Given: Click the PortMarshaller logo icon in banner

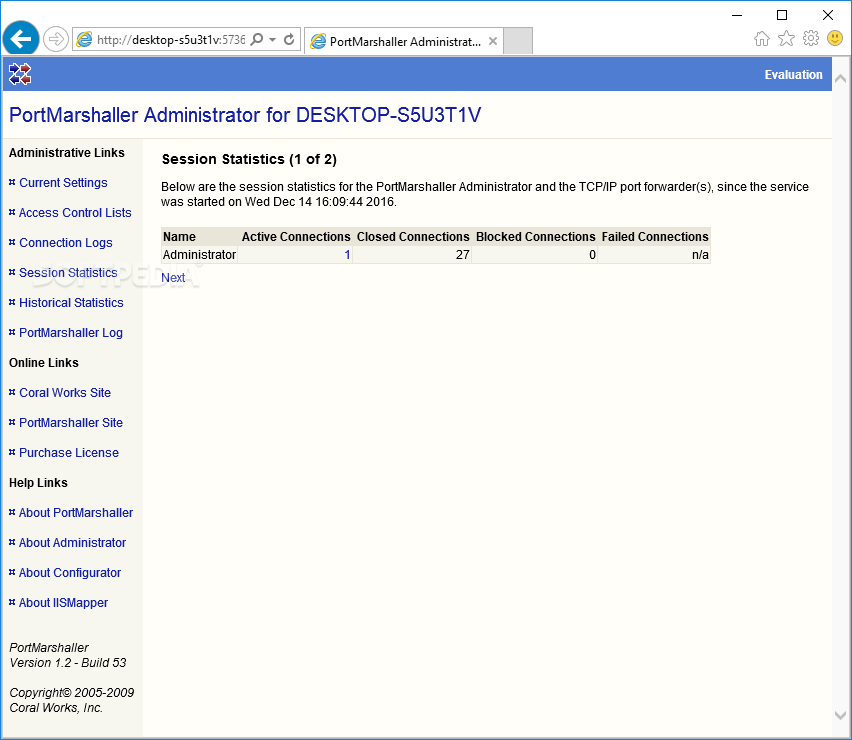Looking at the screenshot, I should tap(20, 74).
